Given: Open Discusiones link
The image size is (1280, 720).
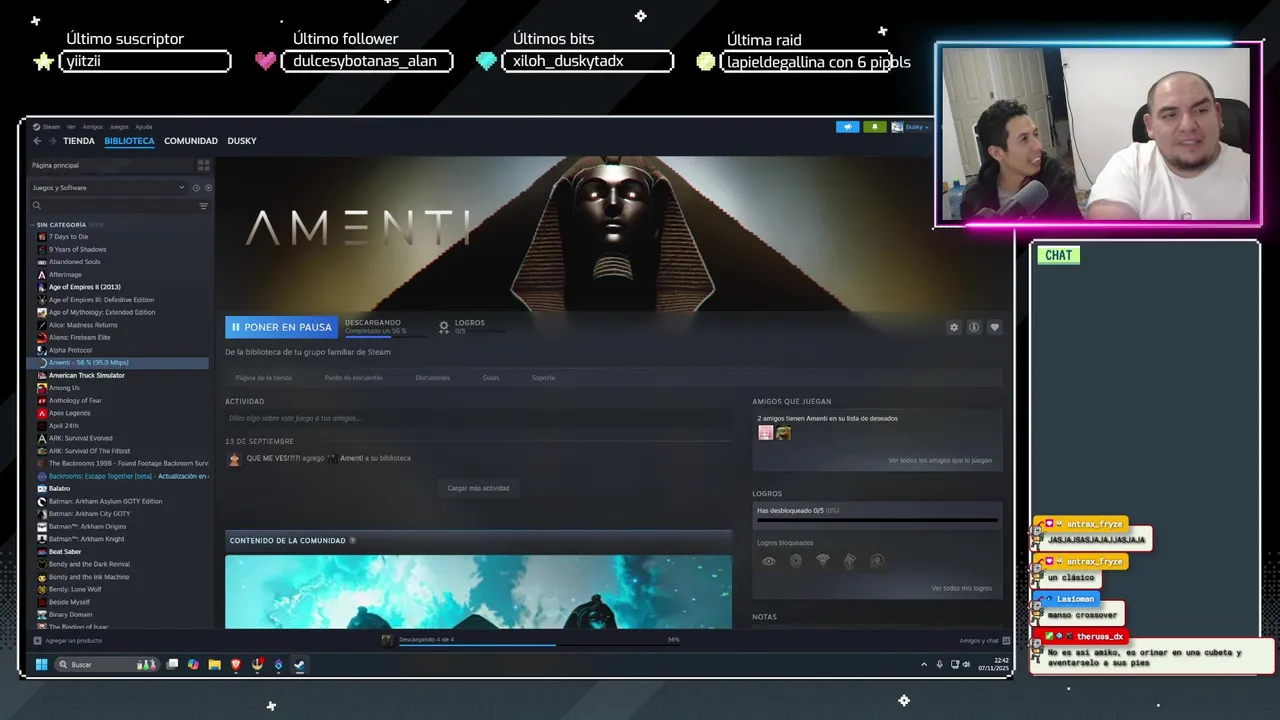Looking at the screenshot, I should point(433,378).
